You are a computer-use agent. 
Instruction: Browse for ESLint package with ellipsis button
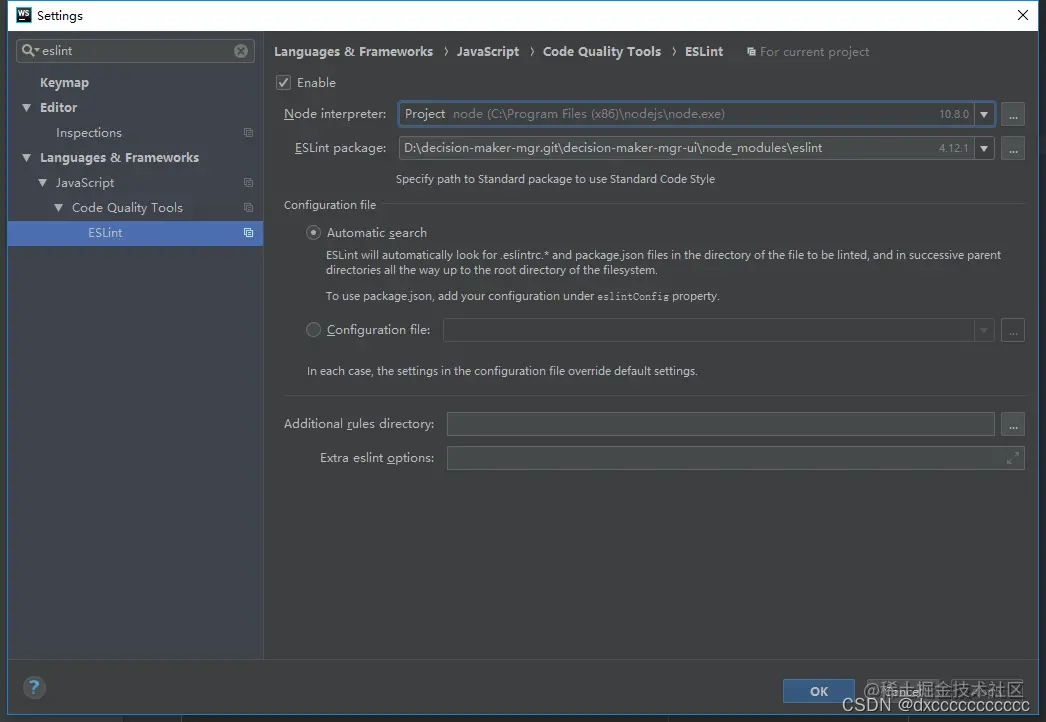pos(1013,148)
